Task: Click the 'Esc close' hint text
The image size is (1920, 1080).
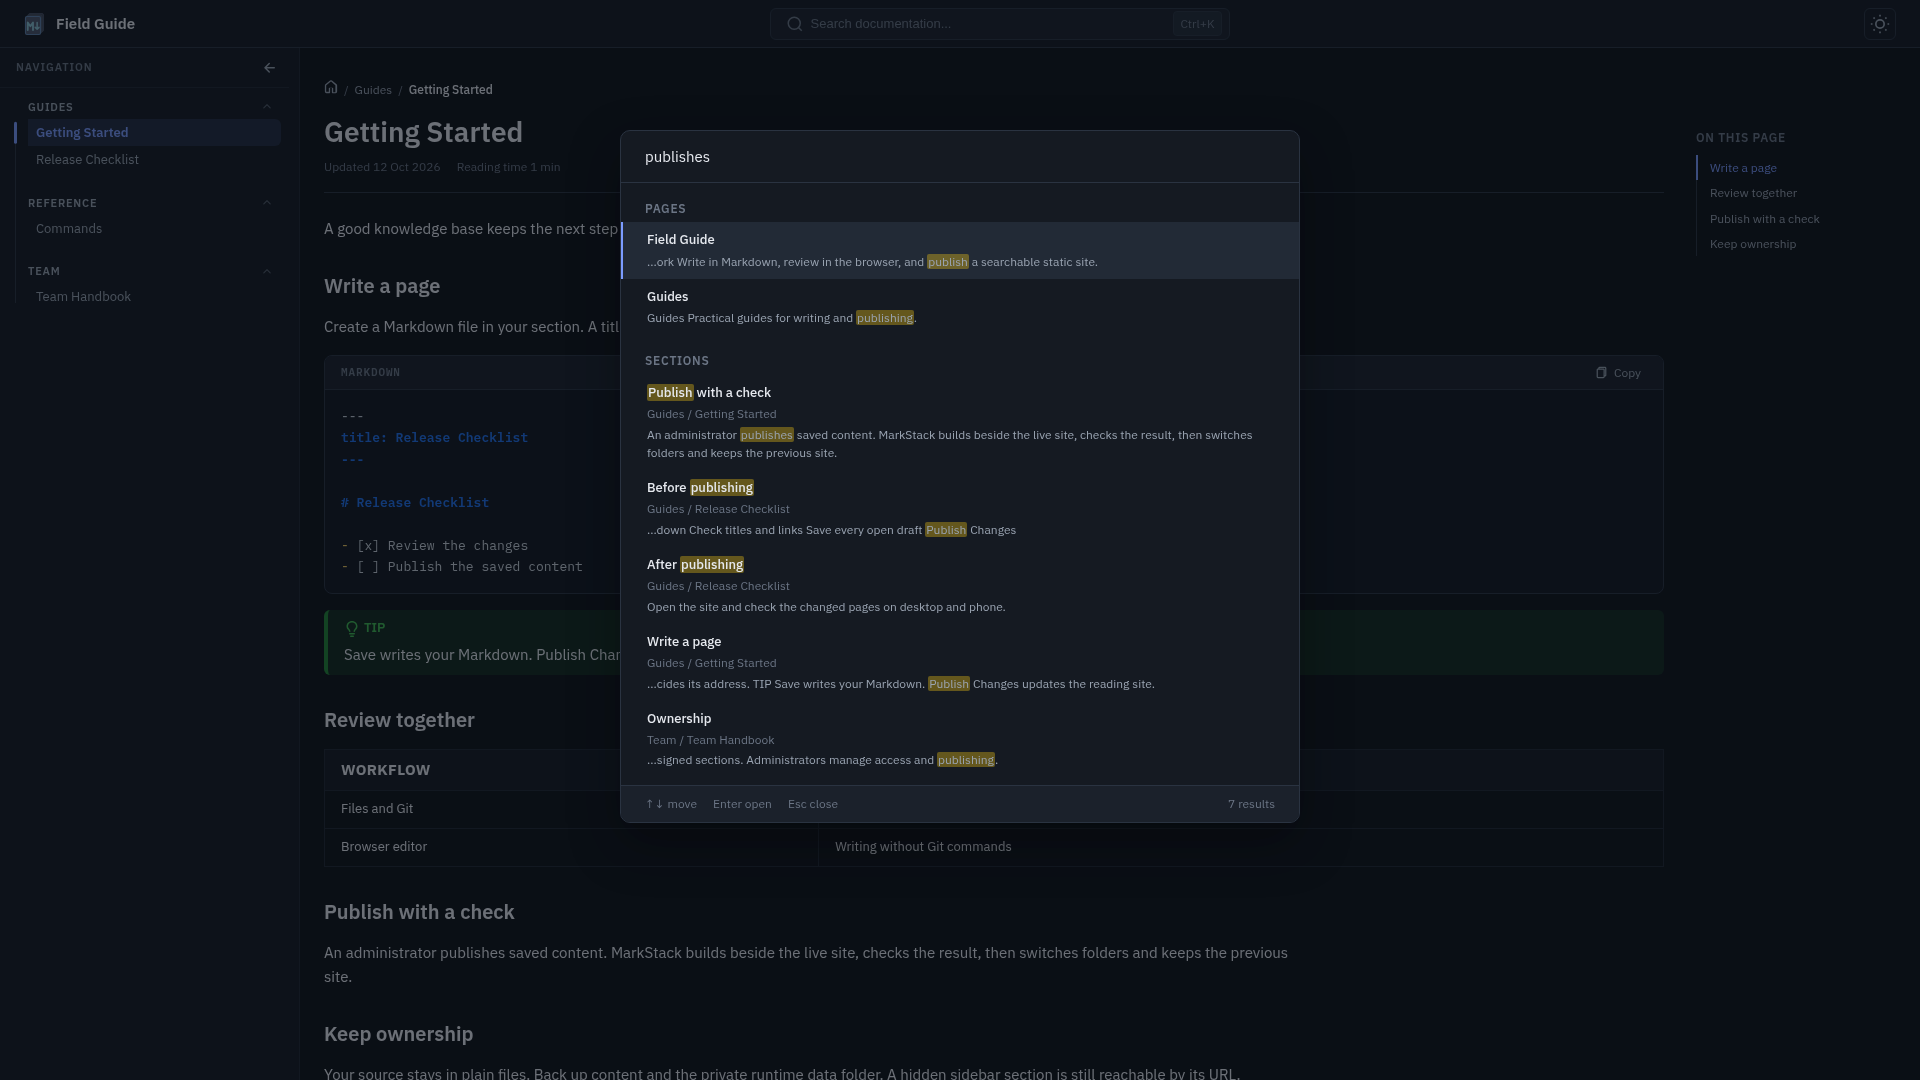Action: point(813,804)
